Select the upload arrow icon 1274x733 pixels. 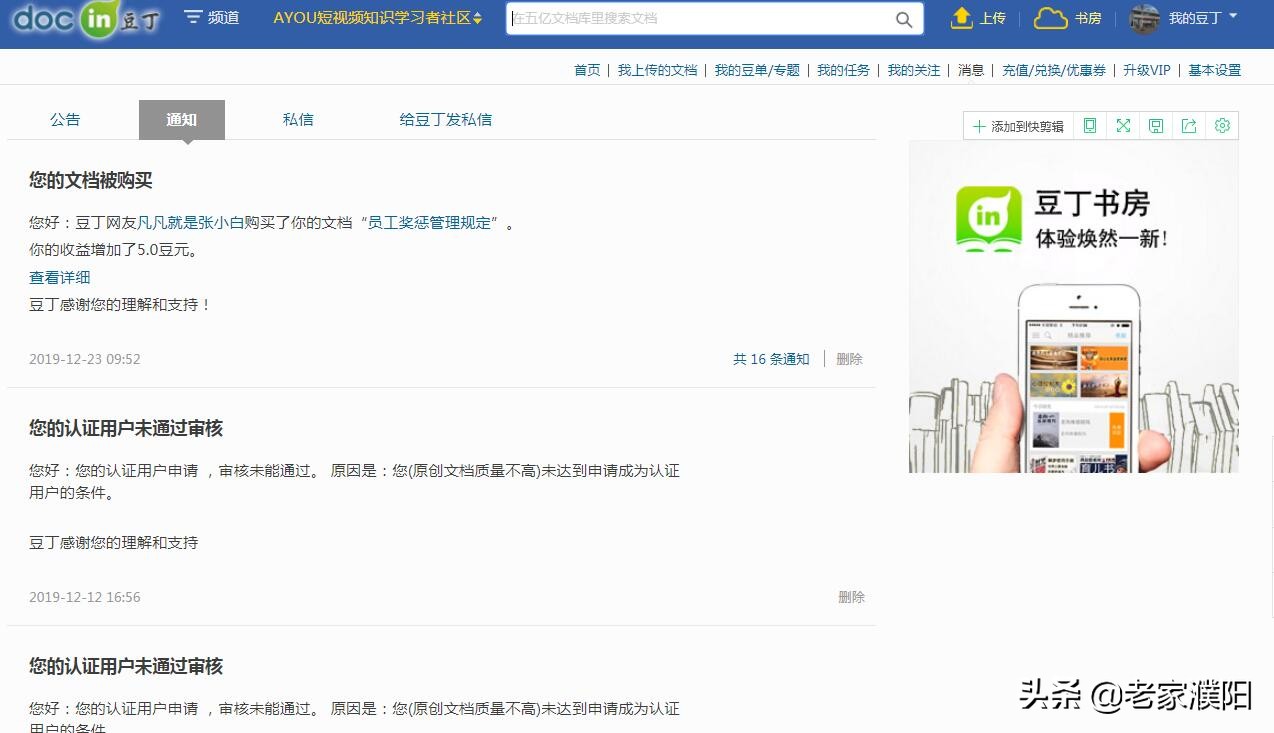962,18
